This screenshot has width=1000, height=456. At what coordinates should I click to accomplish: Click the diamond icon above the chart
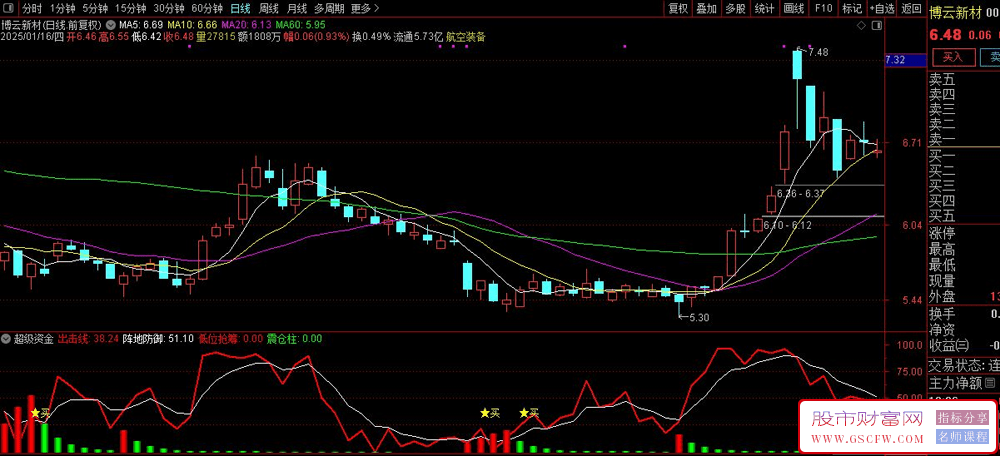861,26
